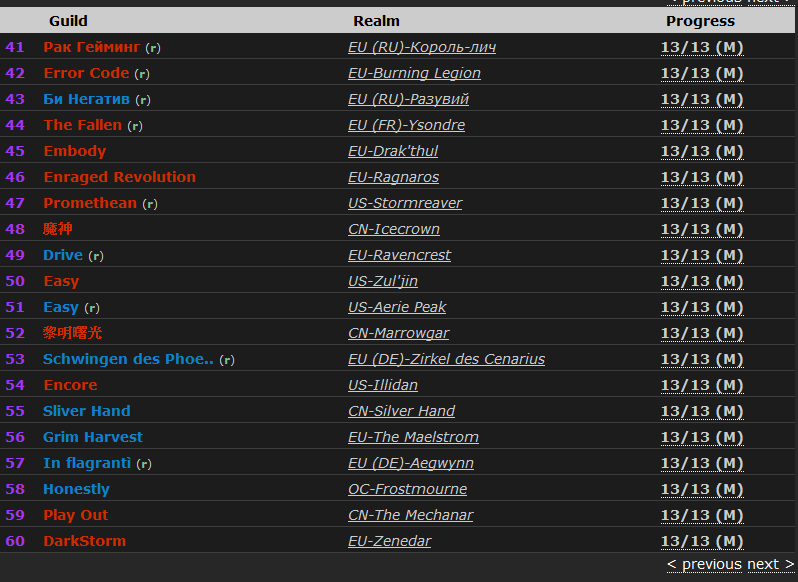Open the US-Aerie Peak realm link
Image resolution: width=798 pixels, height=582 pixels.
pyautogui.click(x=397, y=307)
